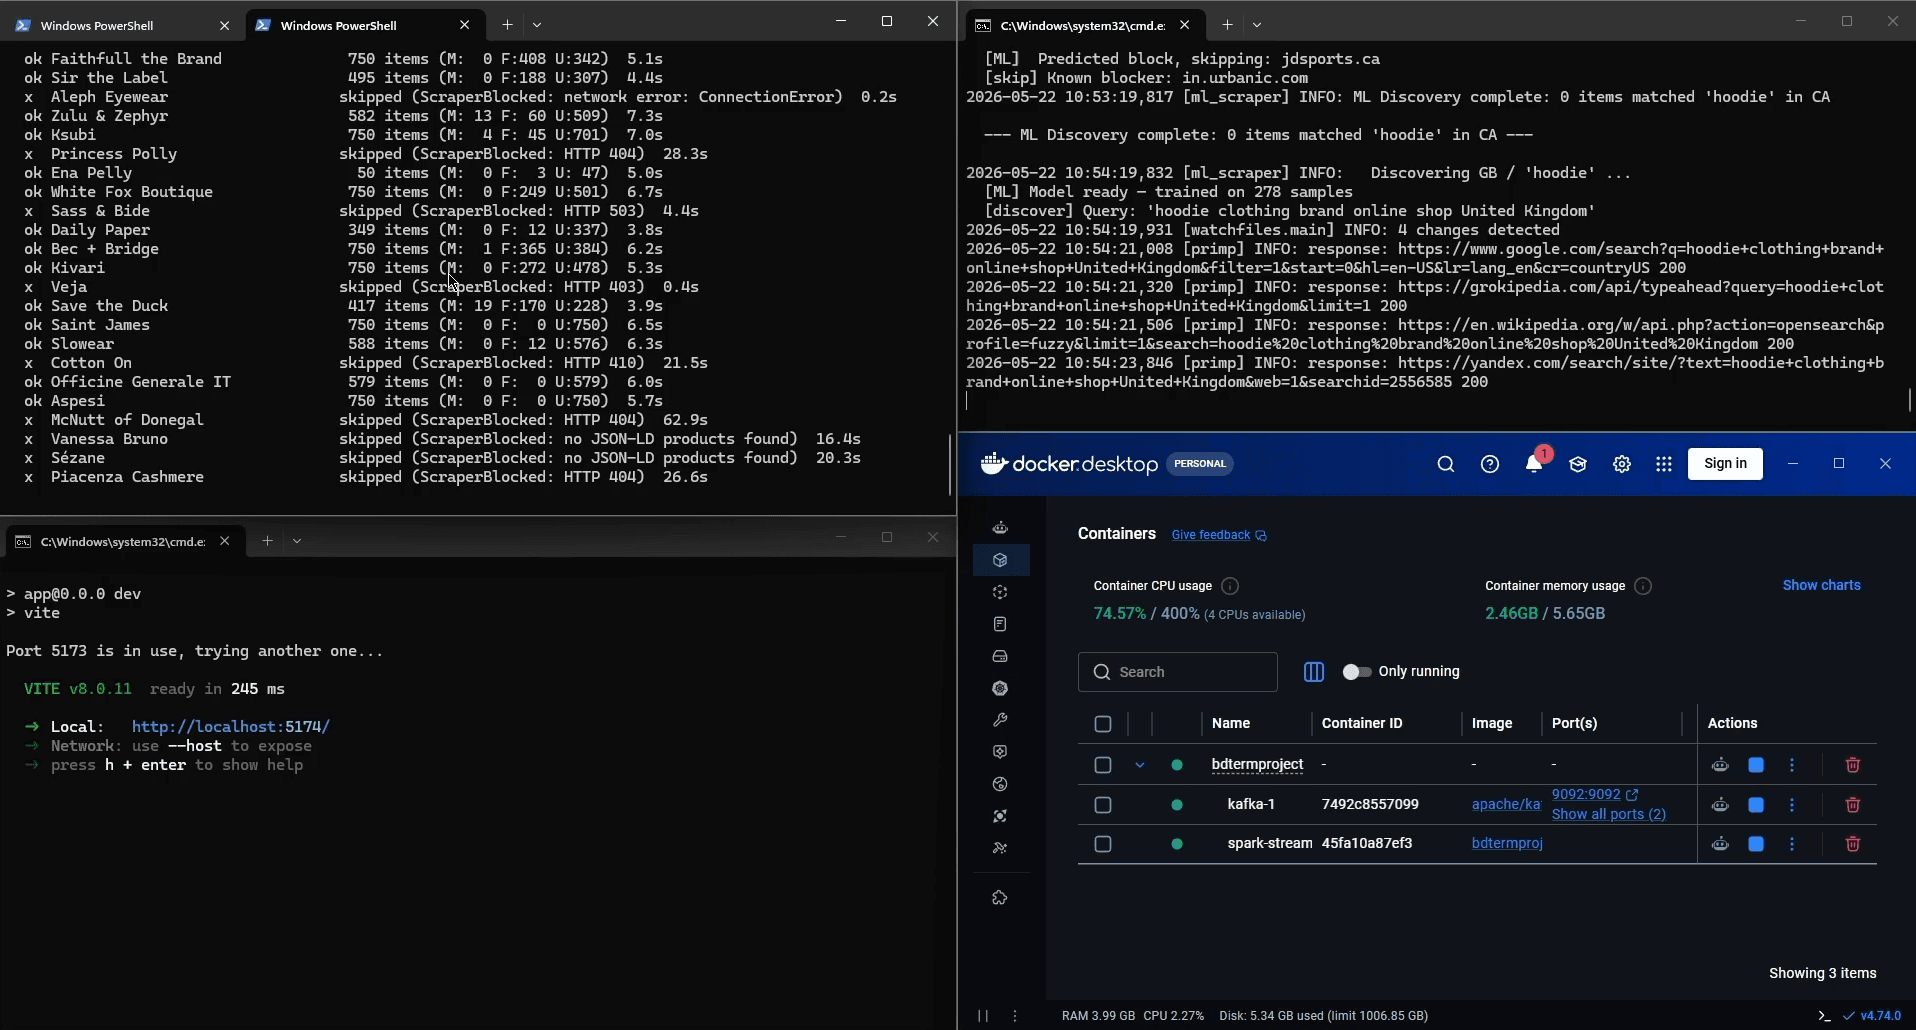
Task: Select Containers icon in Docker sidebar
Action: (1000, 560)
